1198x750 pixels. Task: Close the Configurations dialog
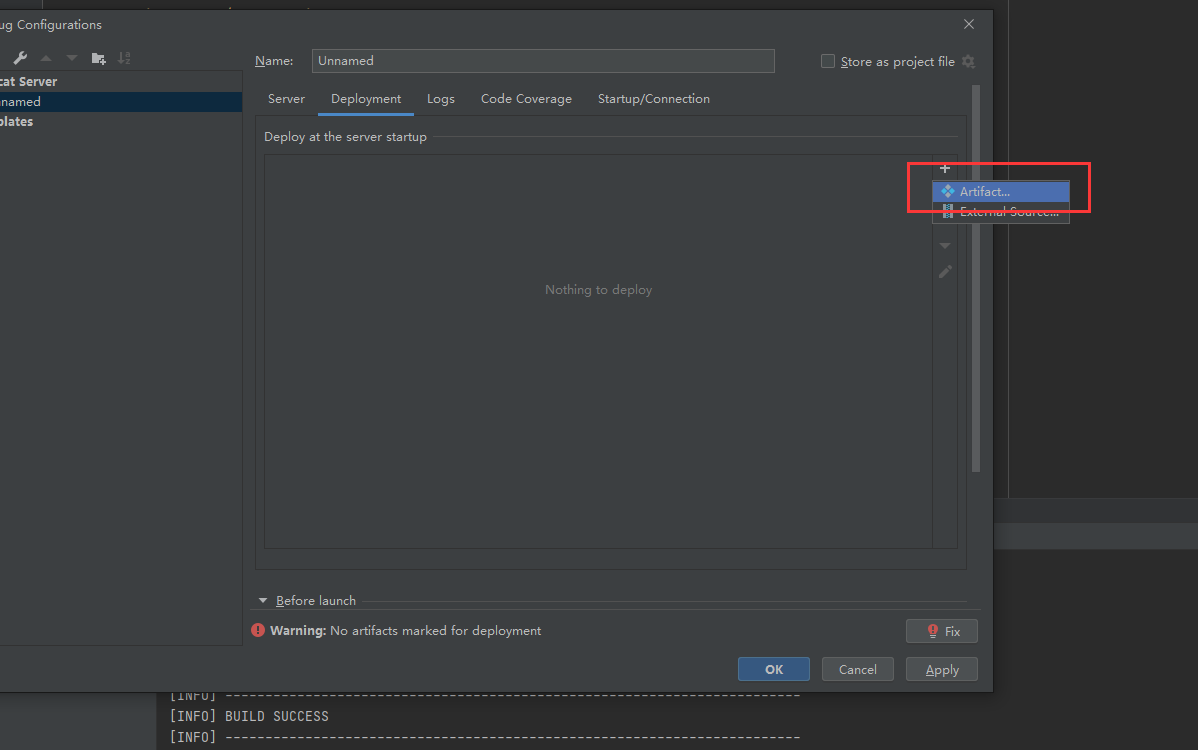969,24
